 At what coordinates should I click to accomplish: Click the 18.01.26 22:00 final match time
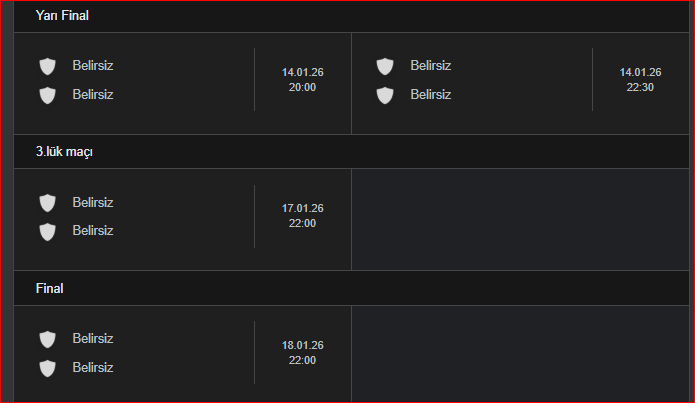click(302, 353)
